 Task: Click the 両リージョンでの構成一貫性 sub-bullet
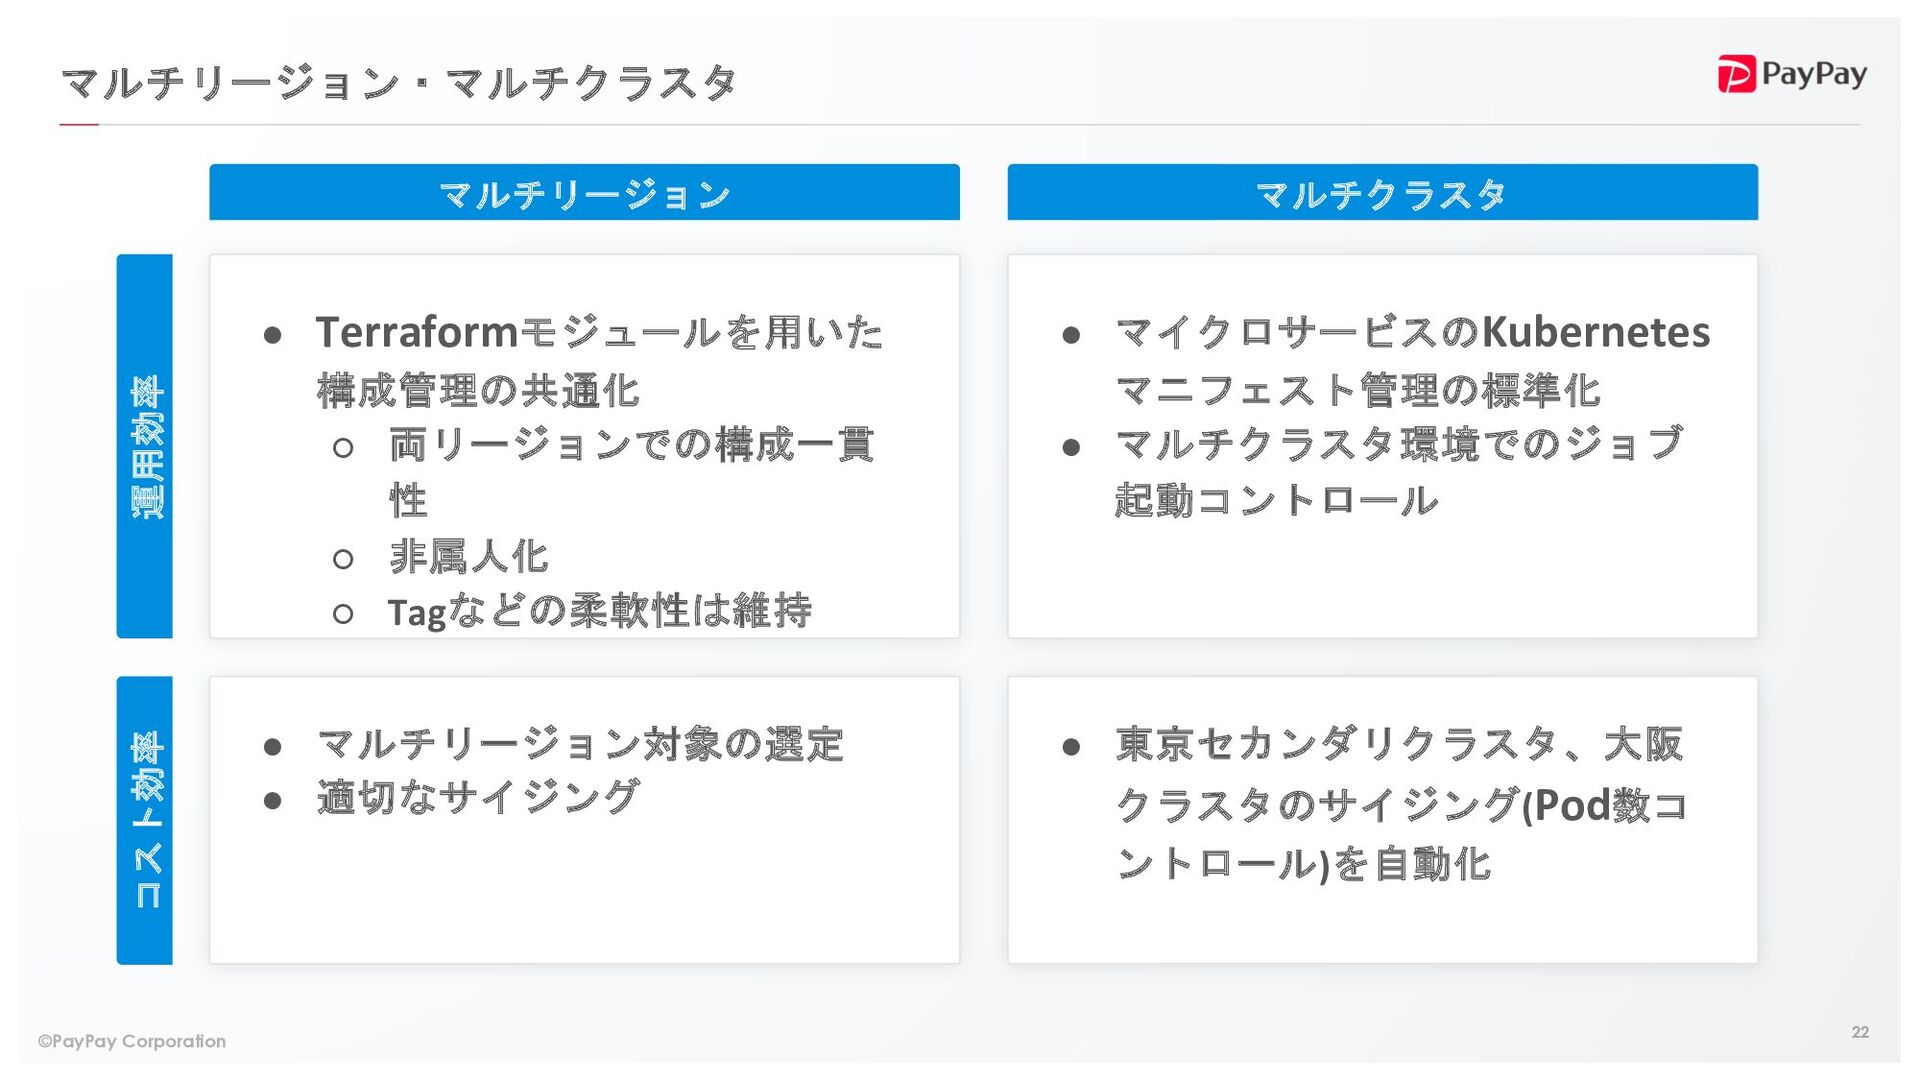point(630,470)
